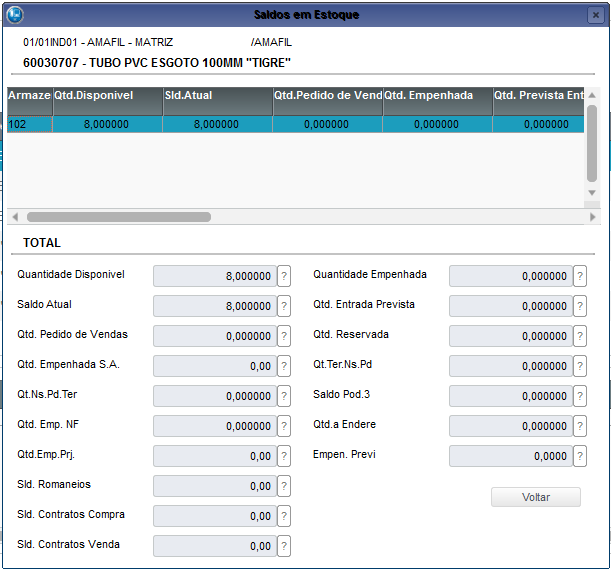Click the Quantidade Disponivel total field

(214, 276)
